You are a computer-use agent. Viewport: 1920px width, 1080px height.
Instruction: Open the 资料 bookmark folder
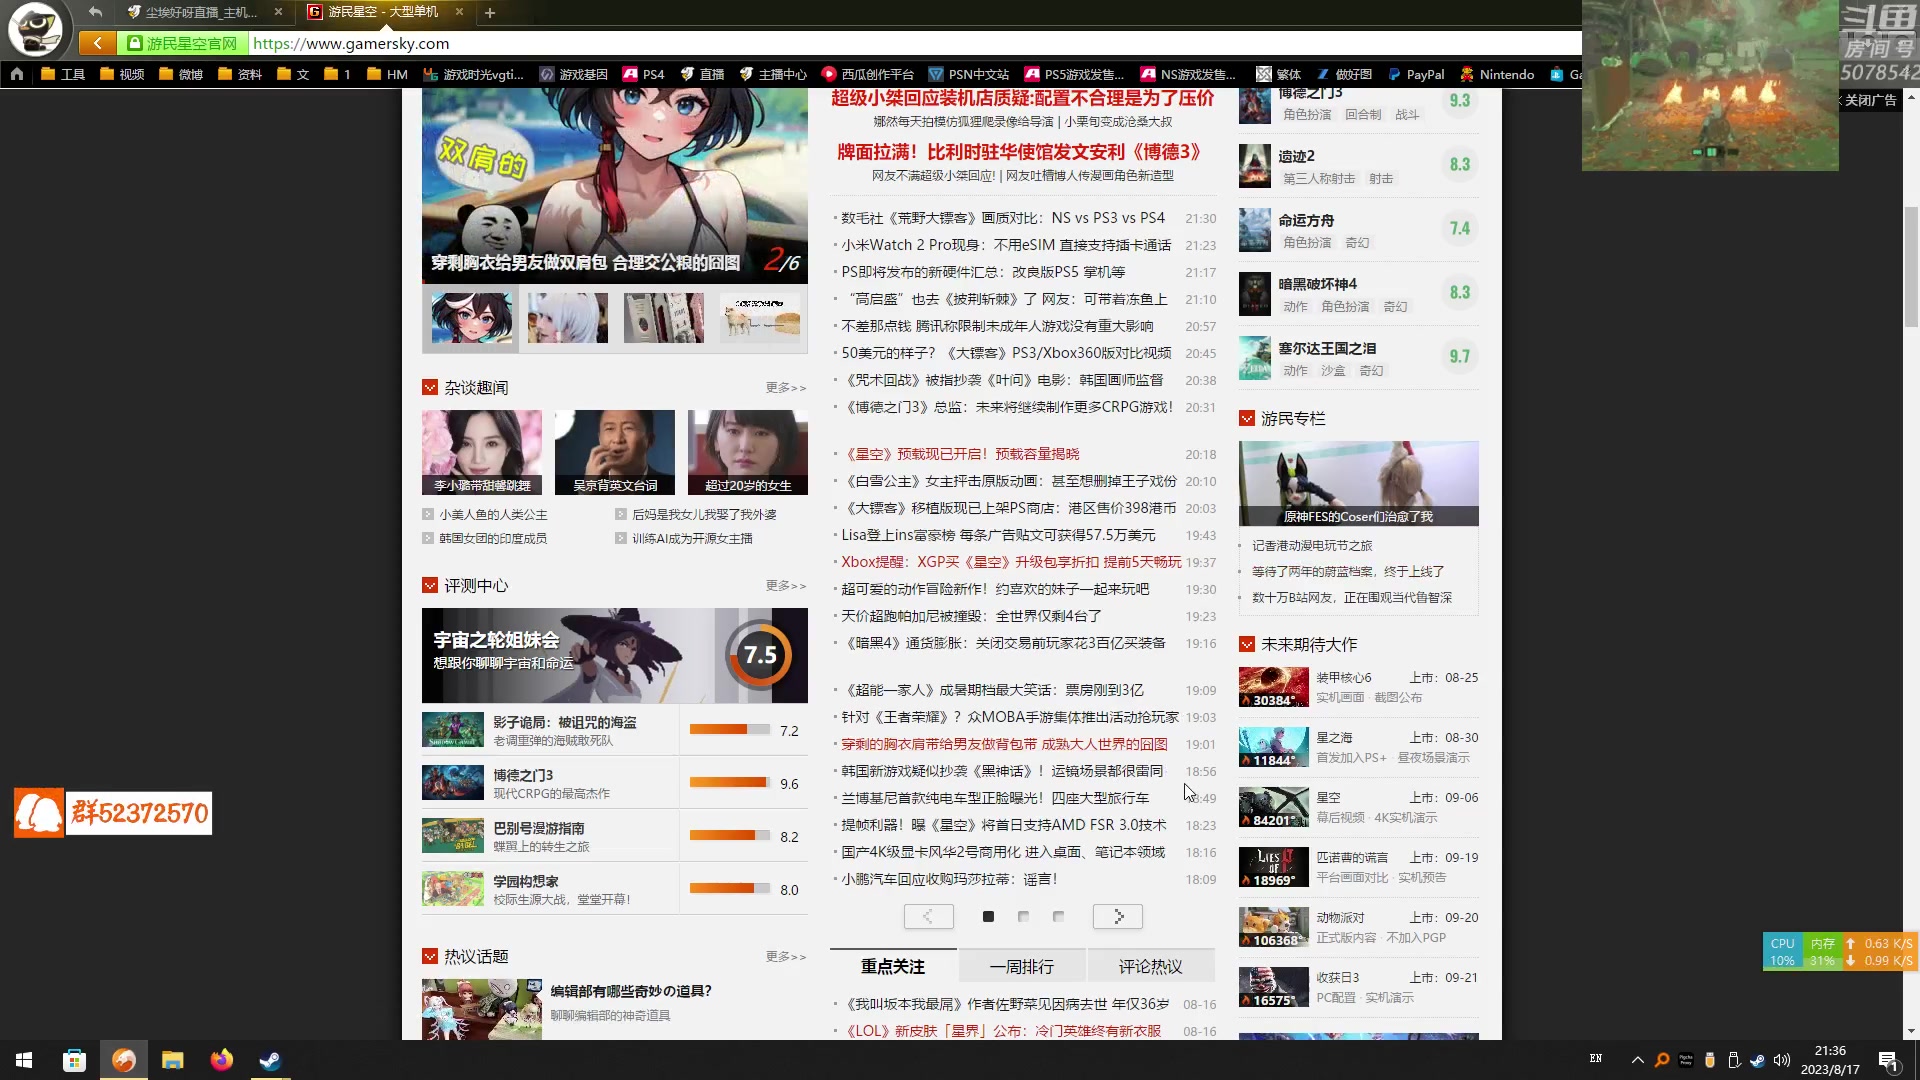click(240, 74)
